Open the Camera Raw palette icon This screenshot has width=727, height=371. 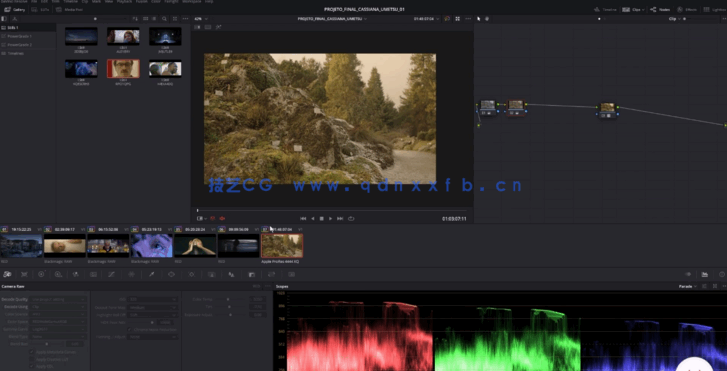[7, 274]
